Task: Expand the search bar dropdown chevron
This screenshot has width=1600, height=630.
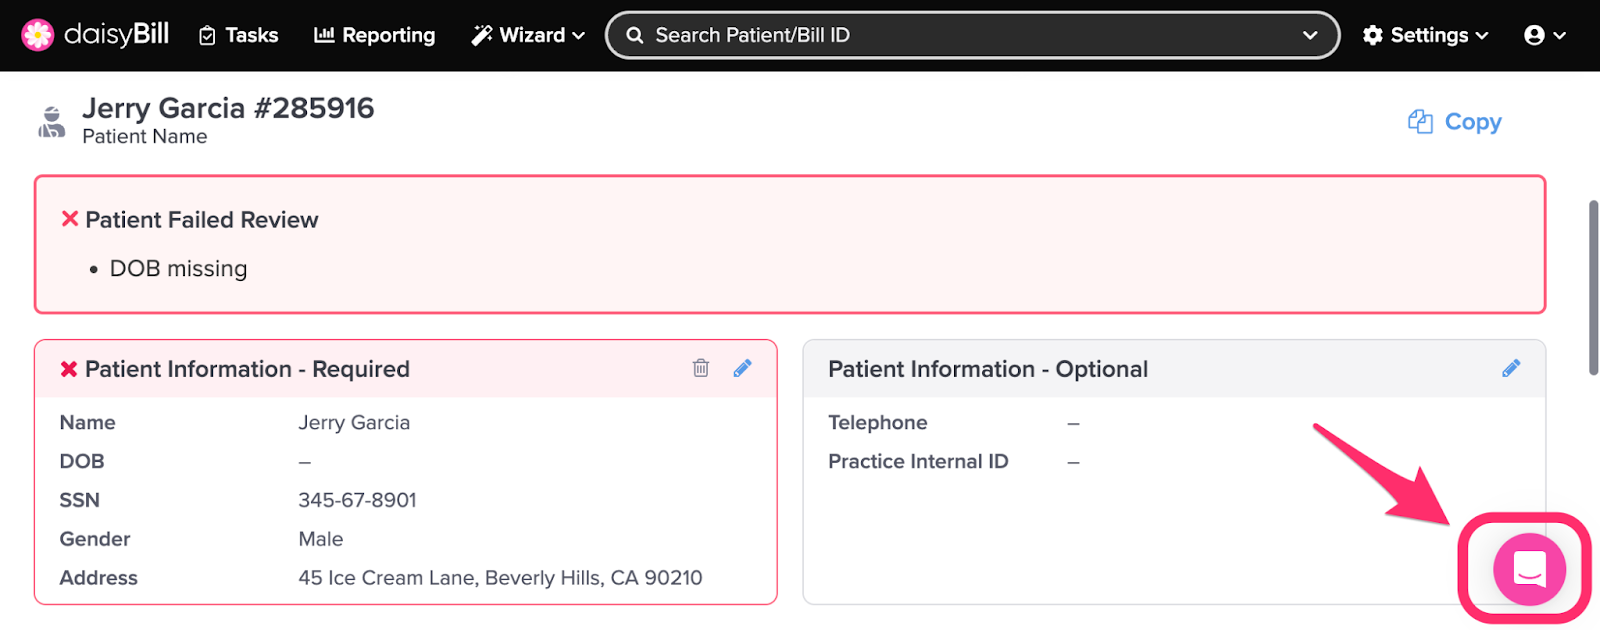Action: pyautogui.click(x=1310, y=35)
